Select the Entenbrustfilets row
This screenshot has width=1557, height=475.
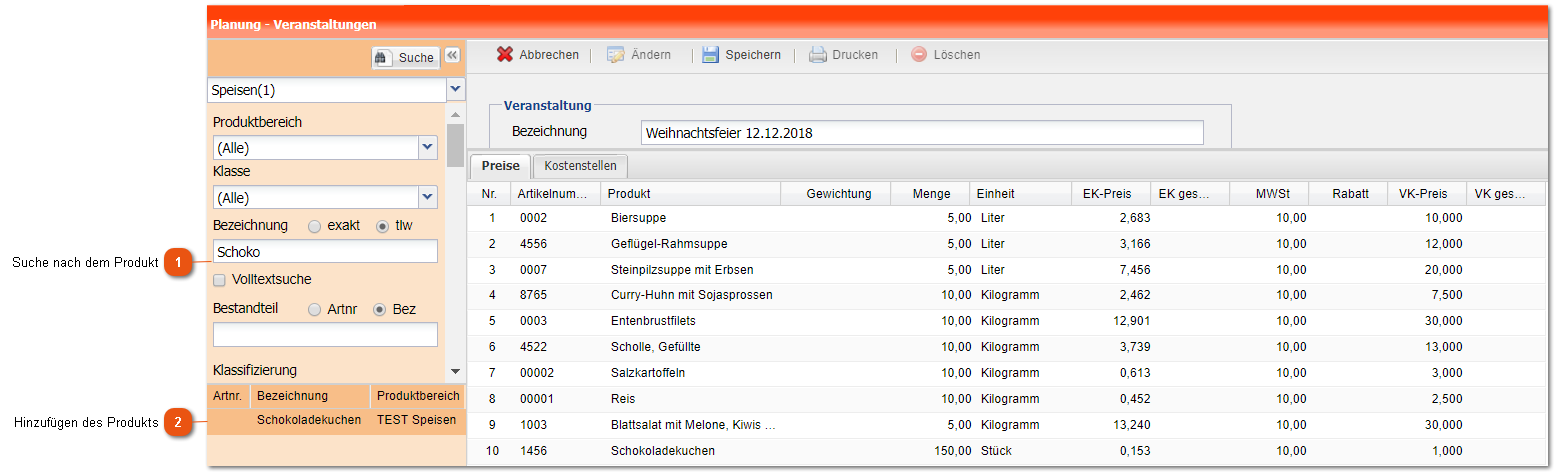[x=1007, y=321]
